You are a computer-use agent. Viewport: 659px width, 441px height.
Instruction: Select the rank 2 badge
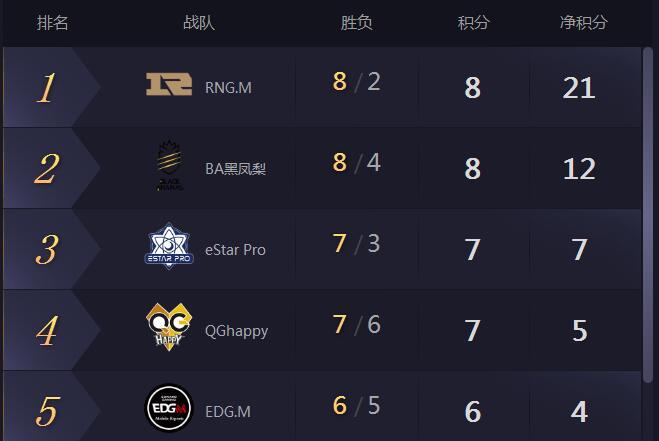pyautogui.click(x=45, y=169)
